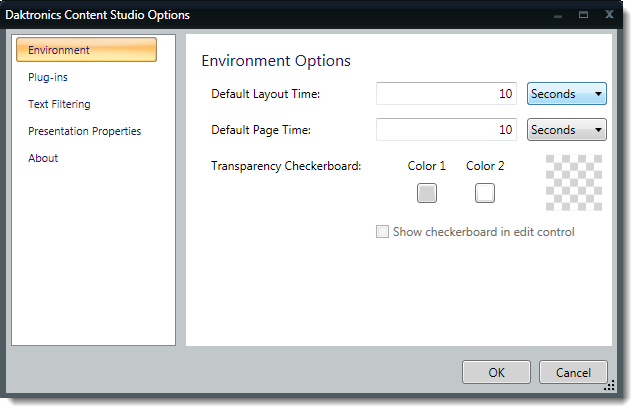
Task: Maximize the Options dialog window
Action: pos(583,16)
